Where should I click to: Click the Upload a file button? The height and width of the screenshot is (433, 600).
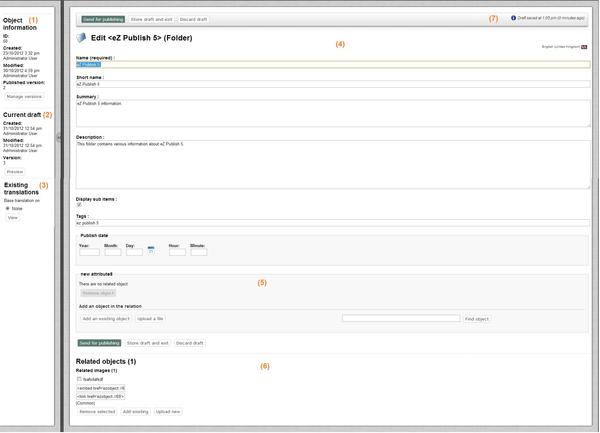pos(150,319)
